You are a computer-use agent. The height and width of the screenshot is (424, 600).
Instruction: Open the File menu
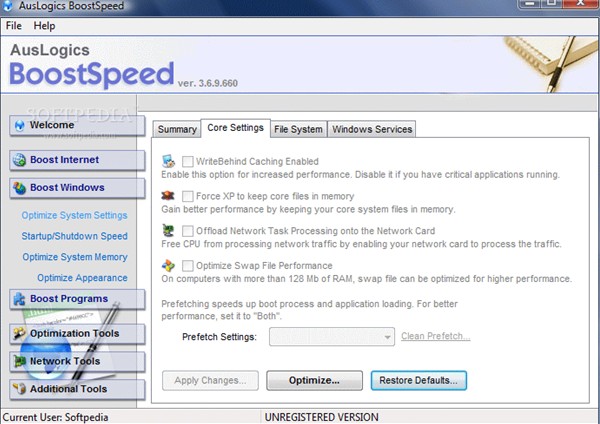point(14,26)
